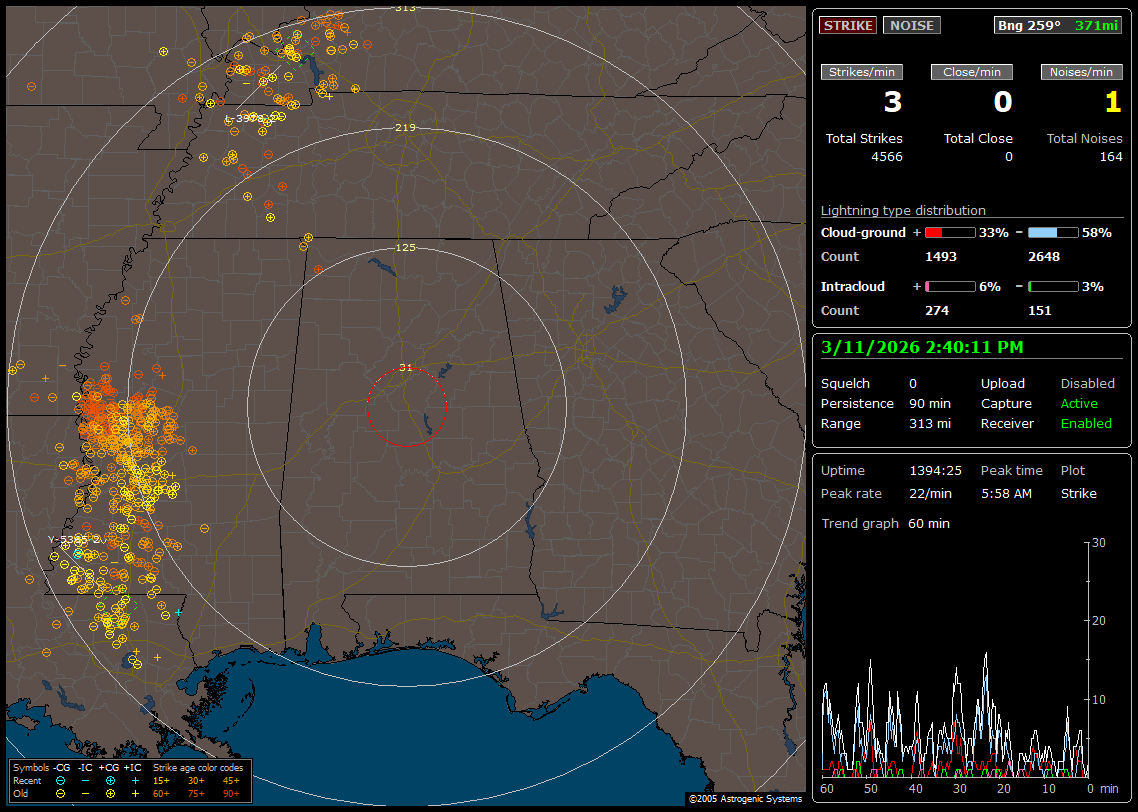Click the date and time display
This screenshot has height=812, width=1138.
922,347
